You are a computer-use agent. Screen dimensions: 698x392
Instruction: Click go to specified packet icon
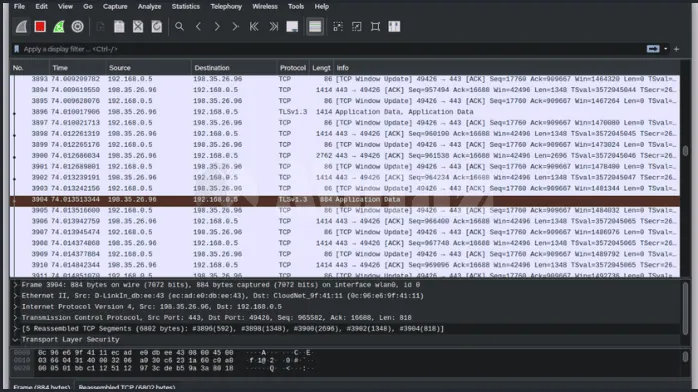tap(235, 27)
